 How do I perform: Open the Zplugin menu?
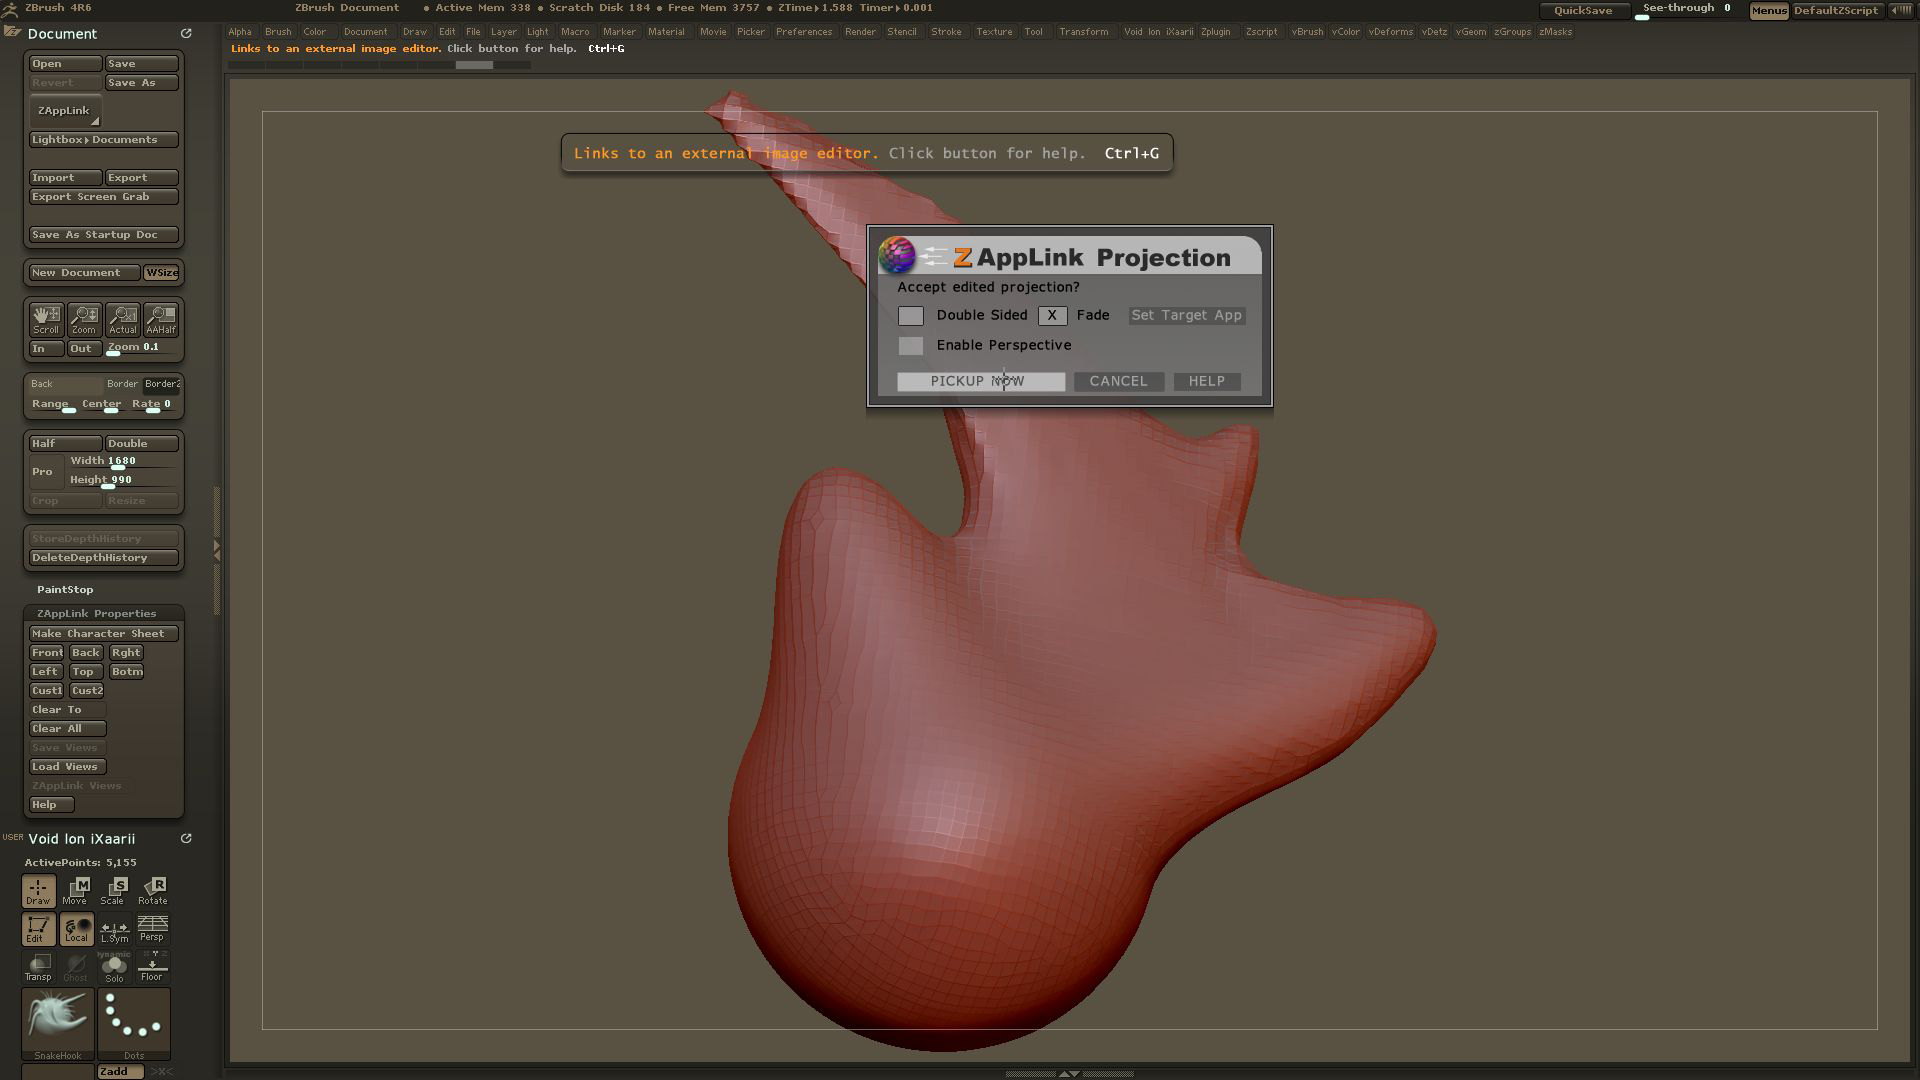click(1216, 32)
